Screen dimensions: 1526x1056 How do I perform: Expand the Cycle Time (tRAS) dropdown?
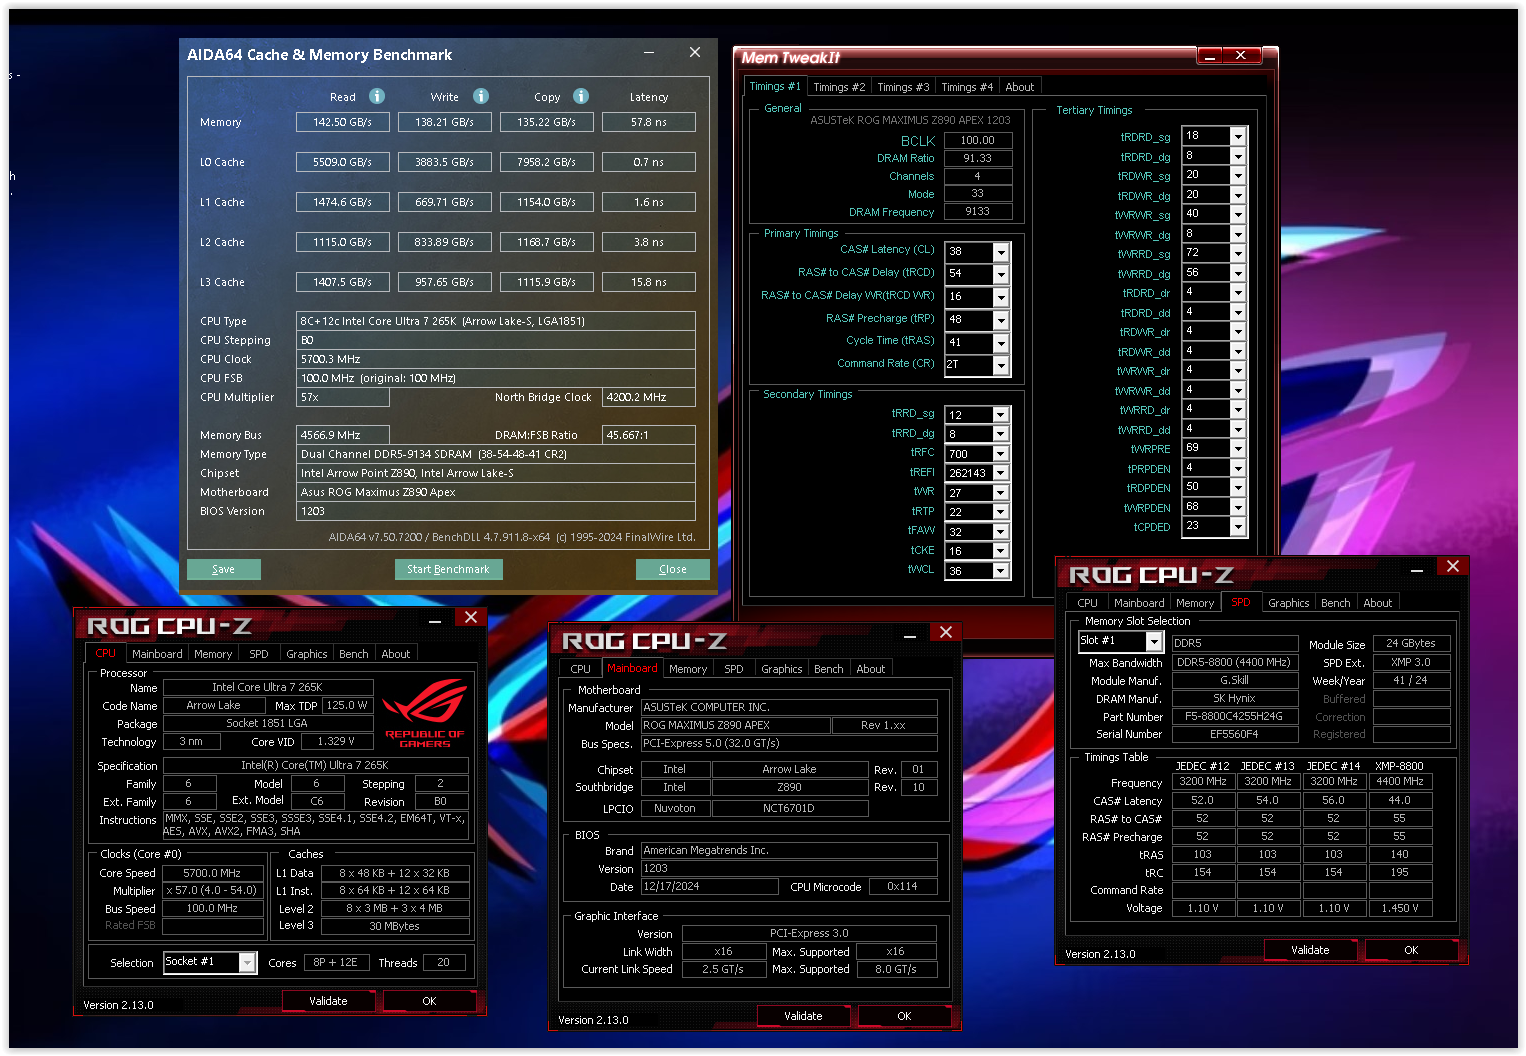[1000, 343]
